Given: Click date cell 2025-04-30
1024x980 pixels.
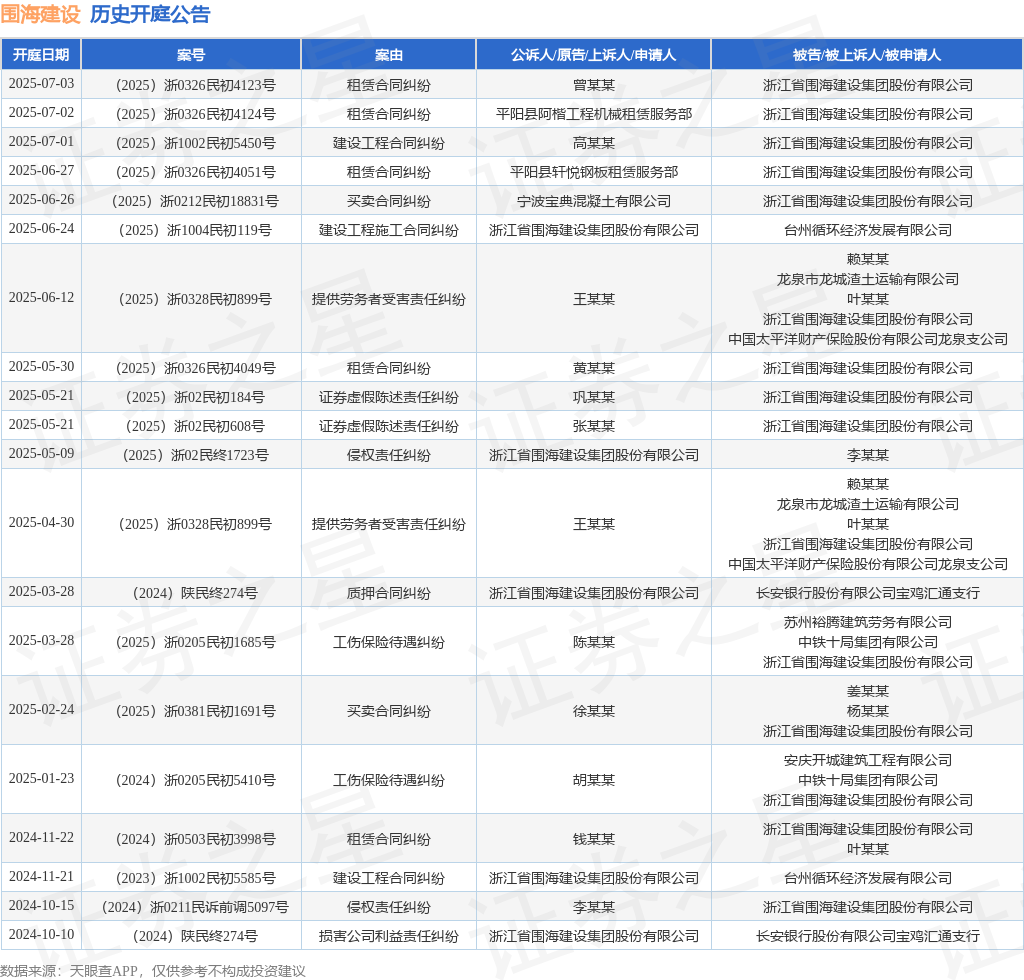Looking at the screenshot, I should [41, 522].
